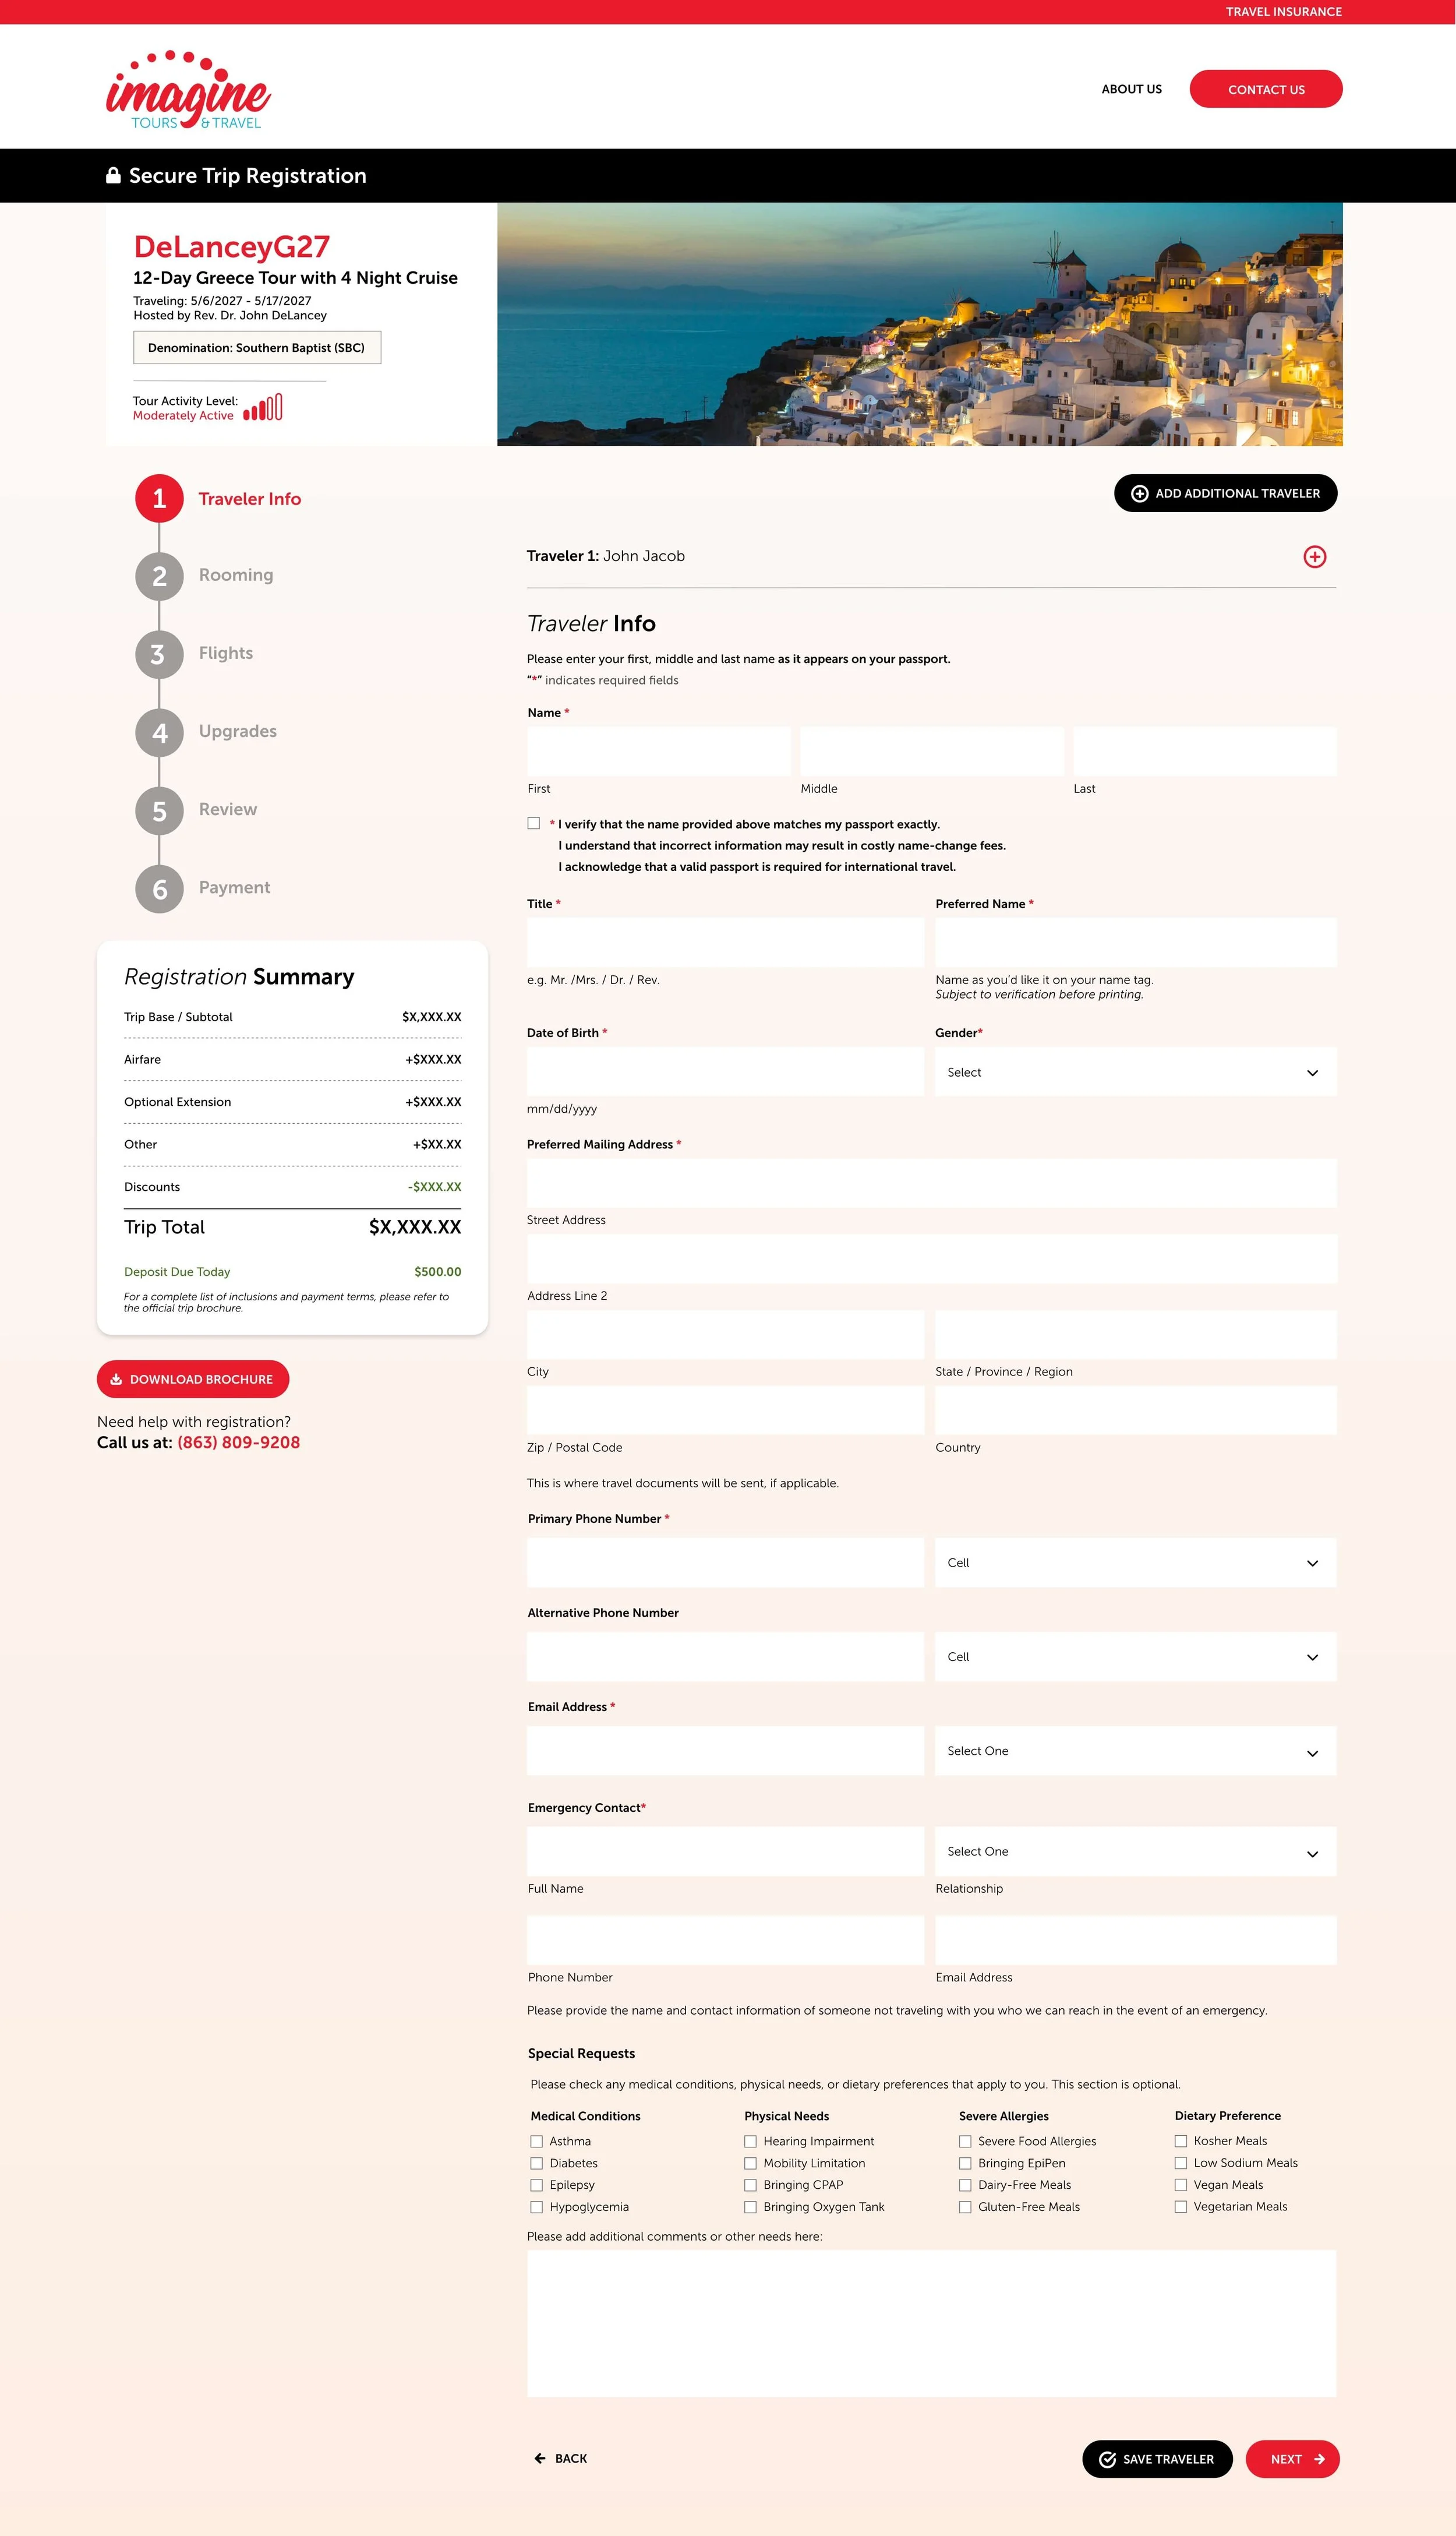Click the Denomination: Southern Baptist (SBC) box
The width and height of the screenshot is (1456, 2536).
pyautogui.click(x=257, y=347)
